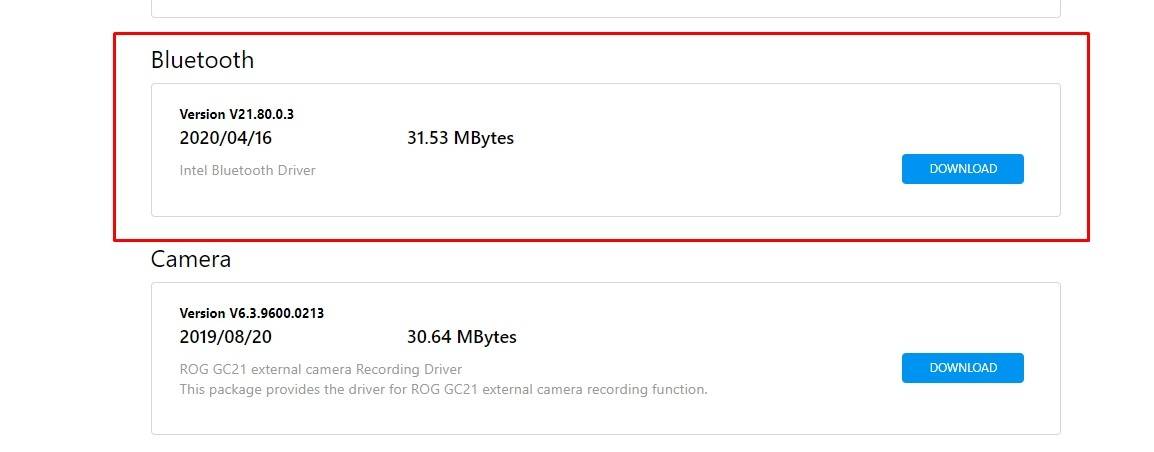This screenshot has width=1154, height=452.
Task: Click the Bluetooth section heading
Action: tap(202, 60)
